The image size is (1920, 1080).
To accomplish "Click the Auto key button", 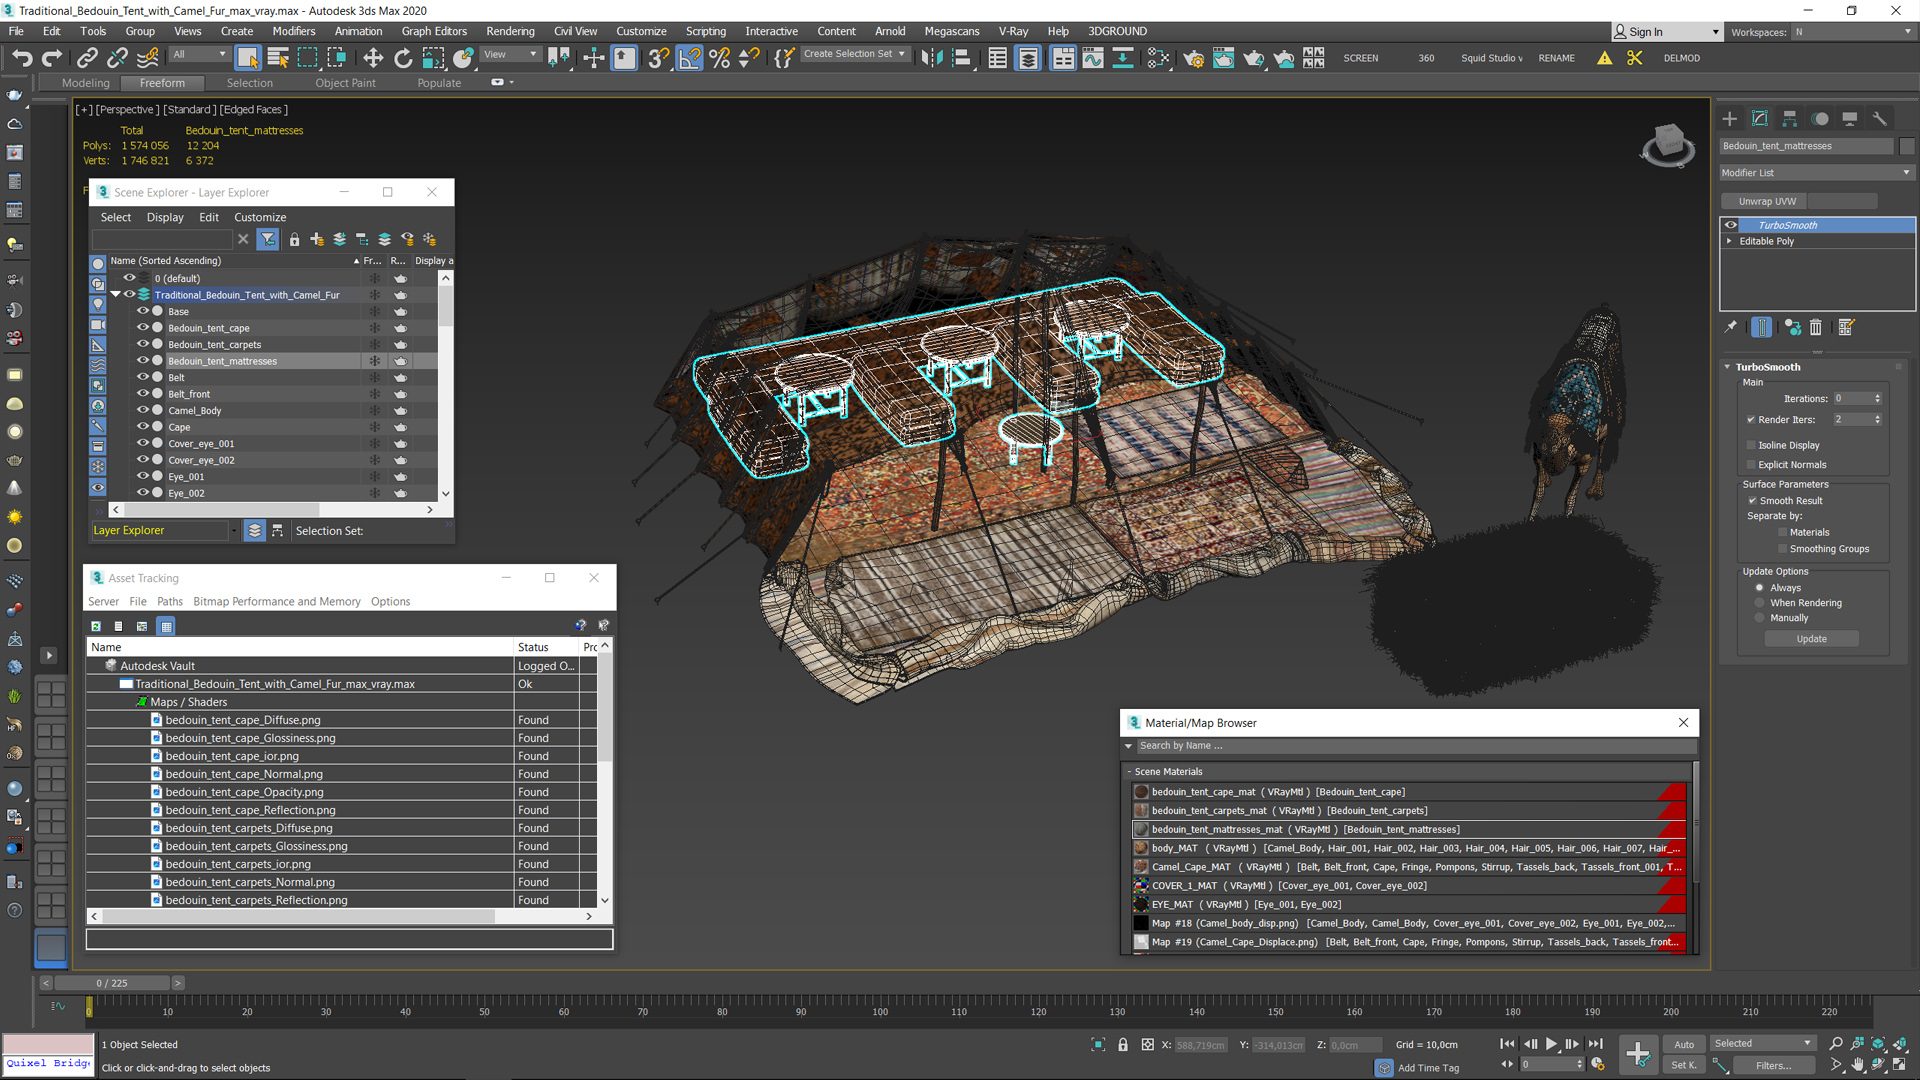I will tap(1684, 1044).
